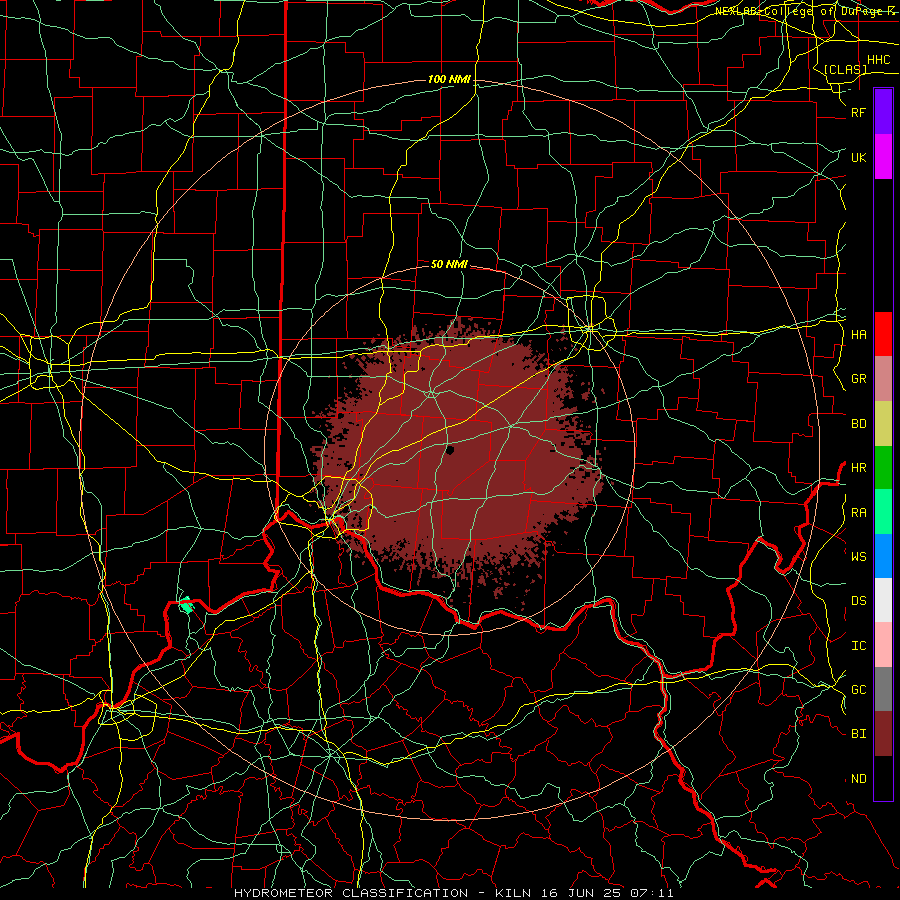Click the 16 JUN 25 date text
The width and height of the screenshot is (900, 900).
pyautogui.click(x=580, y=893)
